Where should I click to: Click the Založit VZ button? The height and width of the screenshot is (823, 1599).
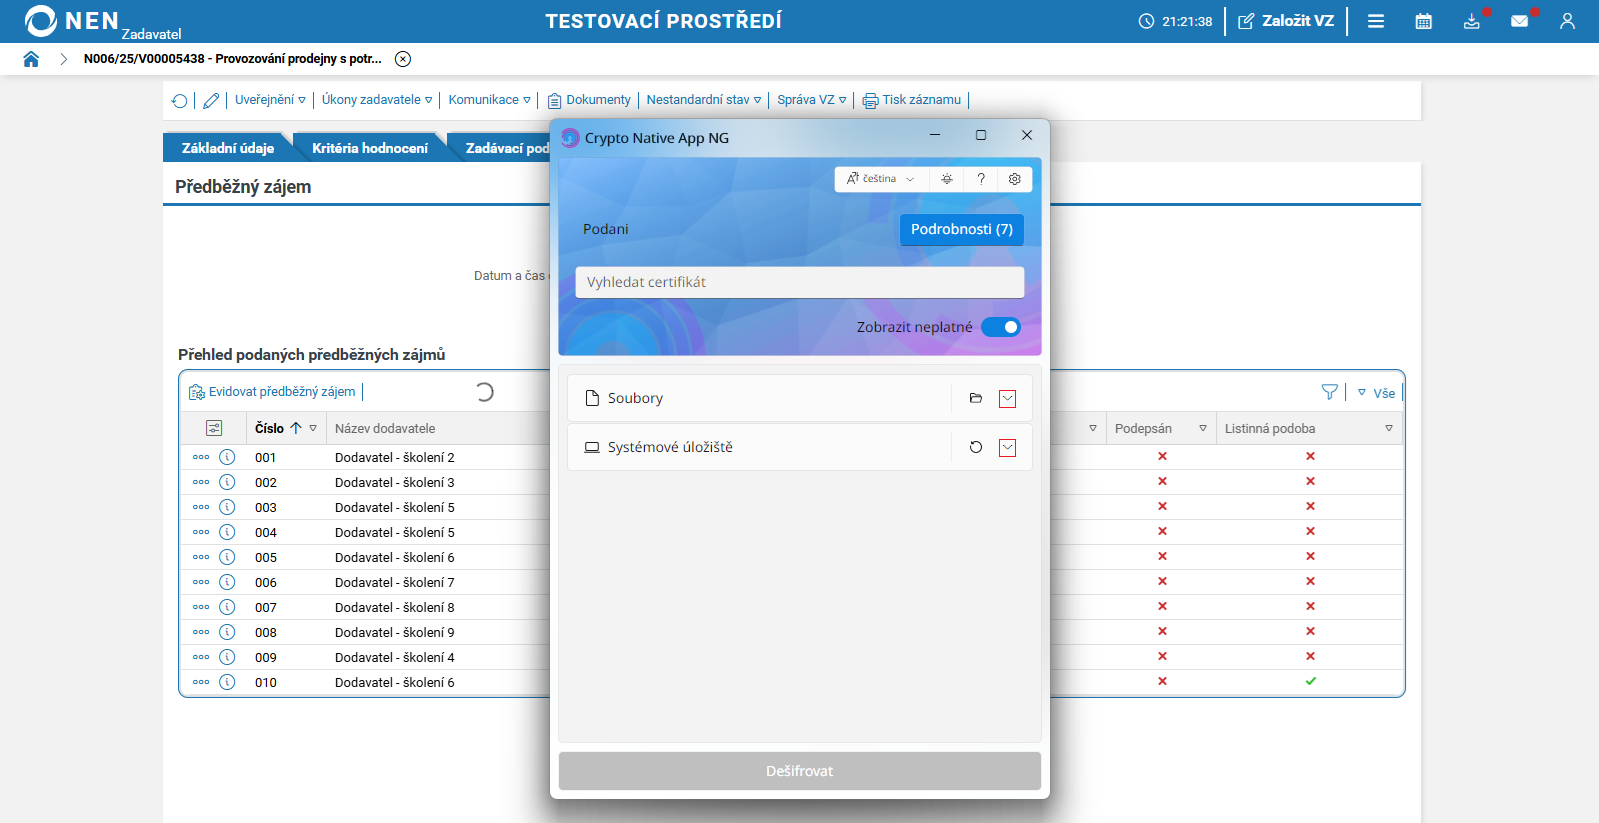(1286, 21)
